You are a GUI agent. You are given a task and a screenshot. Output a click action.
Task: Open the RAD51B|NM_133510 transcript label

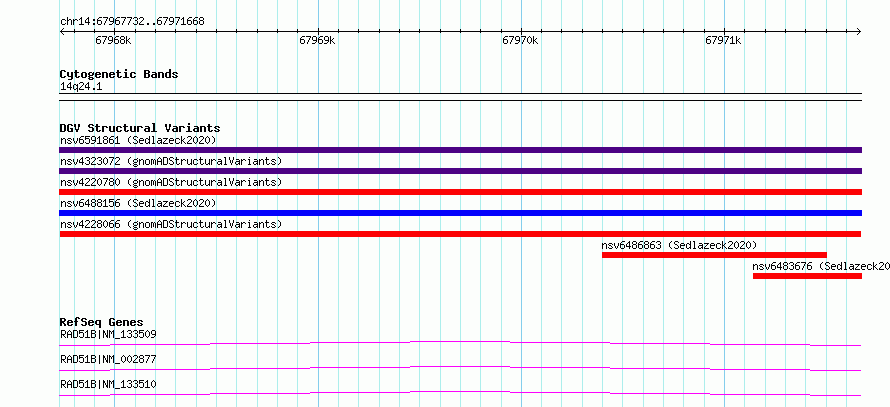pos(108,384)
